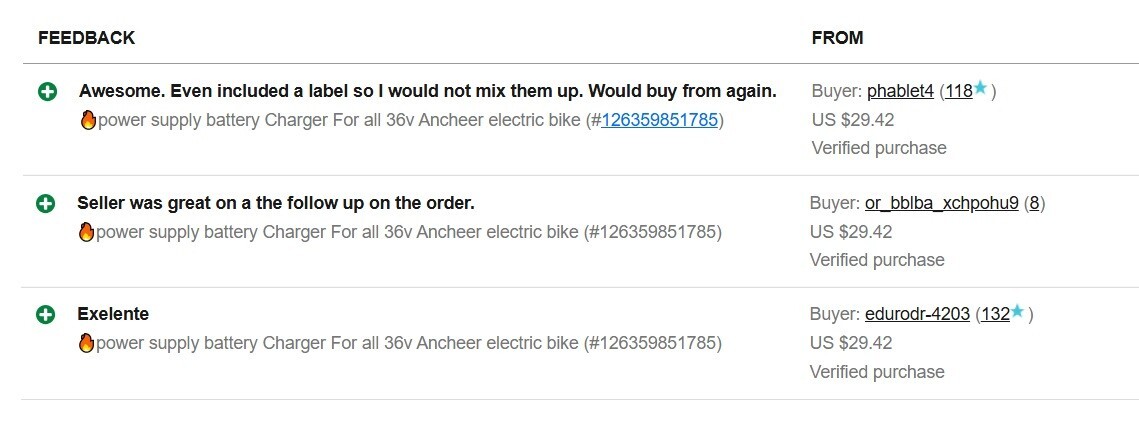The width and height of the screenshot is (1139, 425).
Task: View phablet4's feedback score of 118
Action: click(958, 92)
